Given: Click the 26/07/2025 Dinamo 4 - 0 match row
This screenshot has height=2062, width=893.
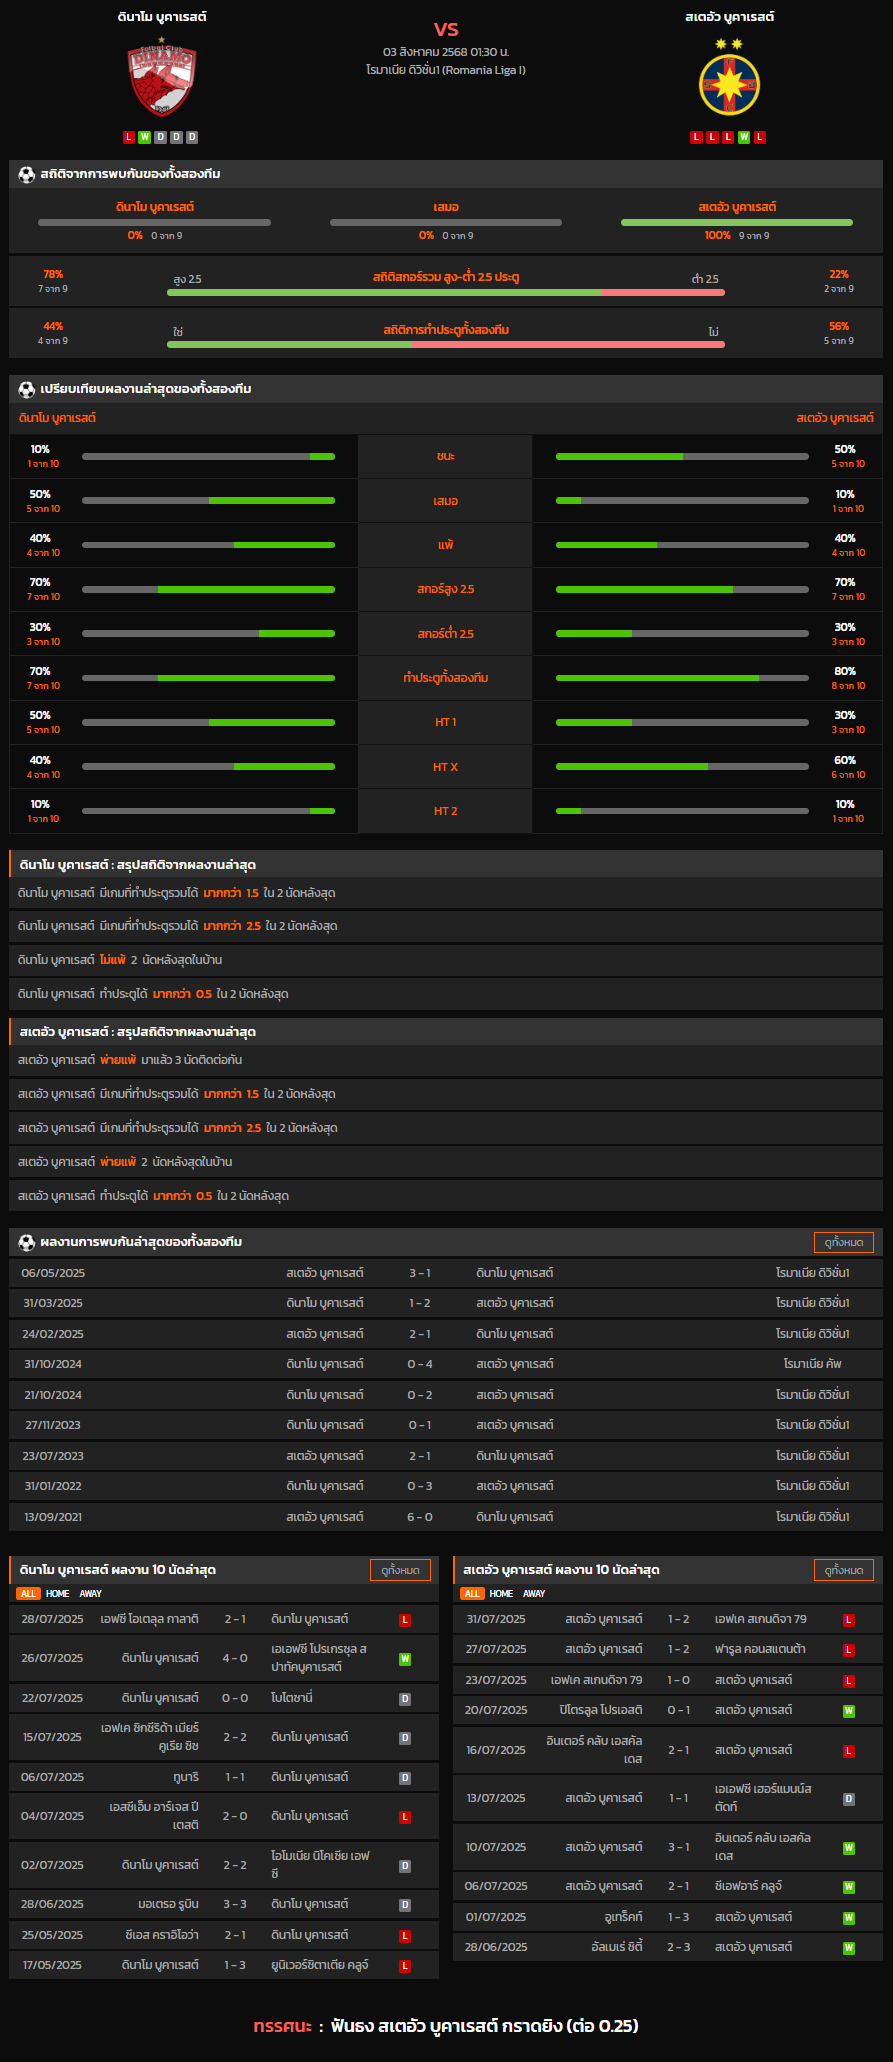Looking at the screenshot, I should click(x=224, y=1658).
